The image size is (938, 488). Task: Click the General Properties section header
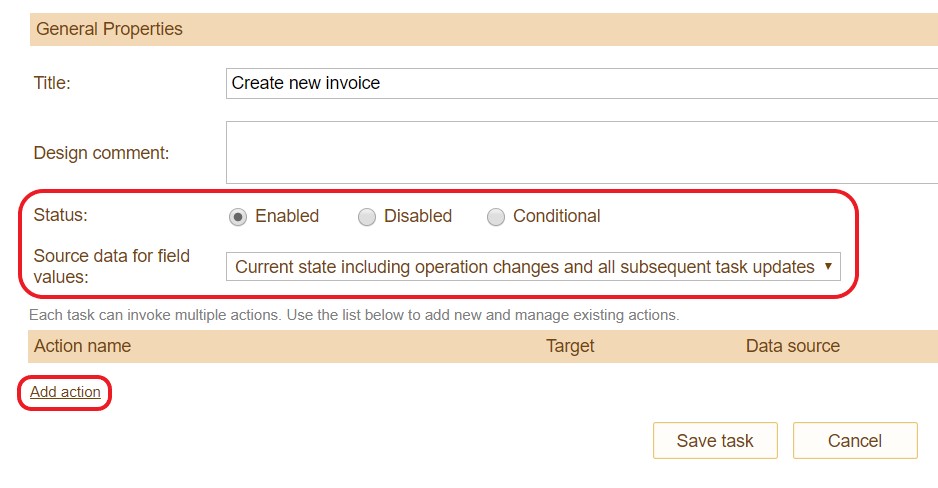109,29
